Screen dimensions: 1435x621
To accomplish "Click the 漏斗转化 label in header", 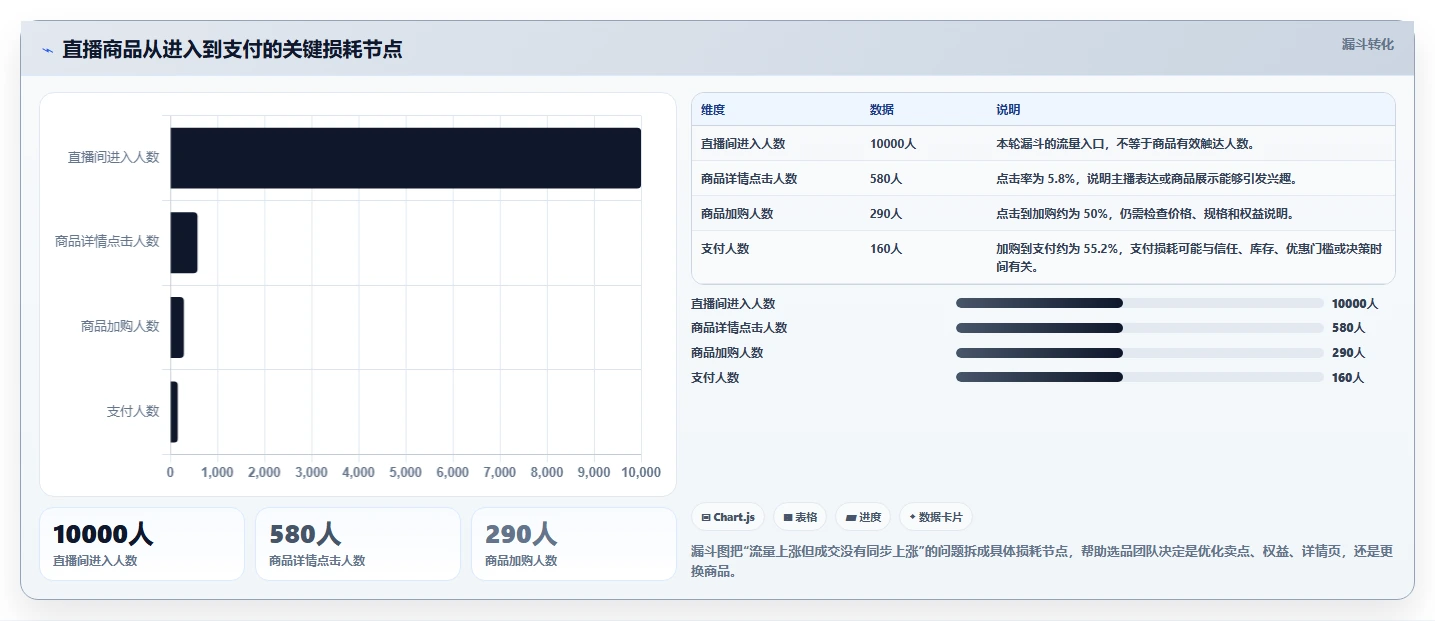I will [1367, 45].
